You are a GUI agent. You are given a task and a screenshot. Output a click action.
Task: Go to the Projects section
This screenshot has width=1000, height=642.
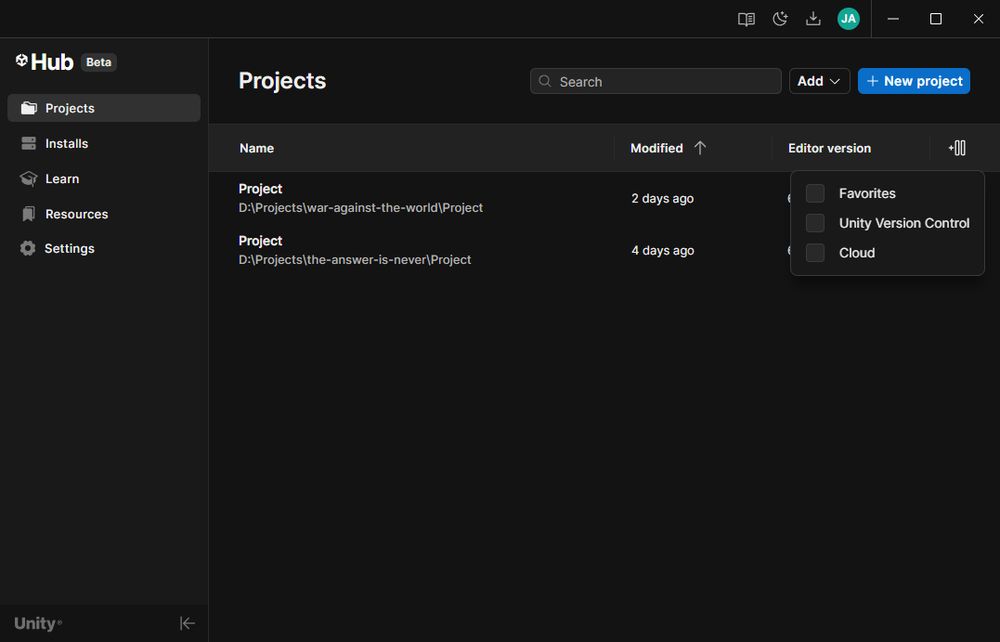coord(104,108)
